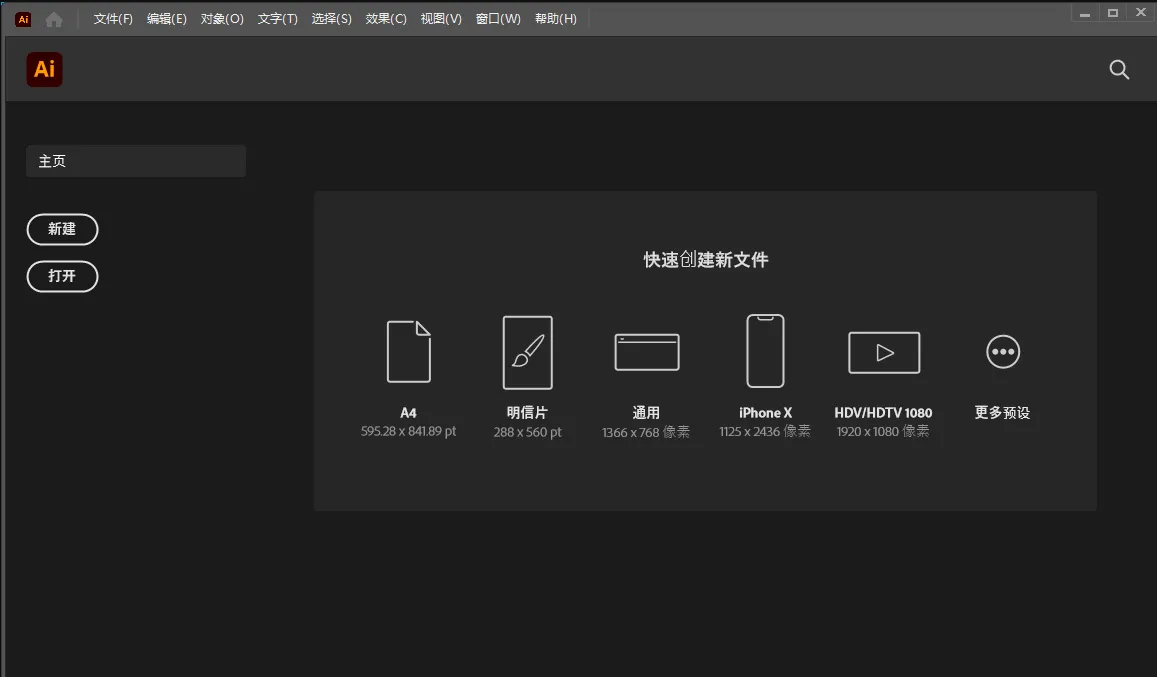Click the Home icon in the title bar
The image size is (1157, 677).
[54, 18]
